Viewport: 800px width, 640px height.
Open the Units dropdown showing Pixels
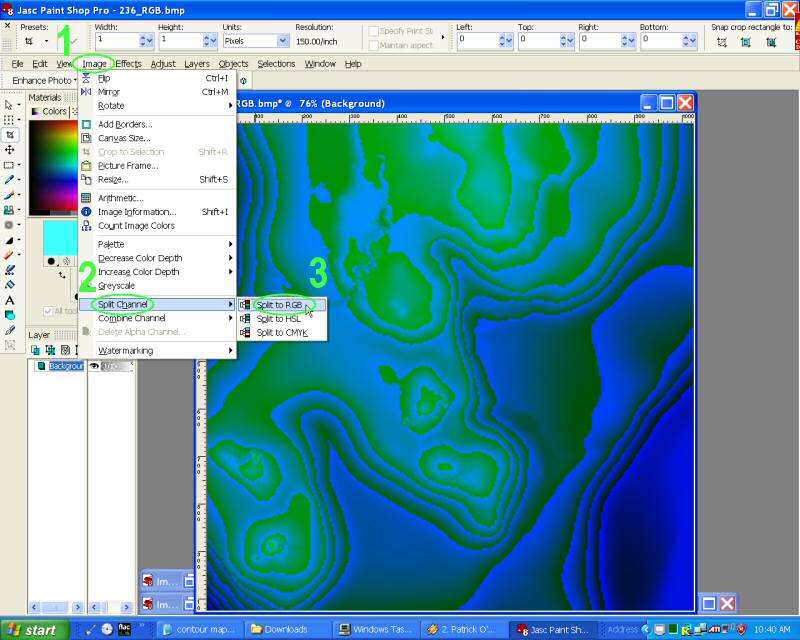(x=282, y=41)
